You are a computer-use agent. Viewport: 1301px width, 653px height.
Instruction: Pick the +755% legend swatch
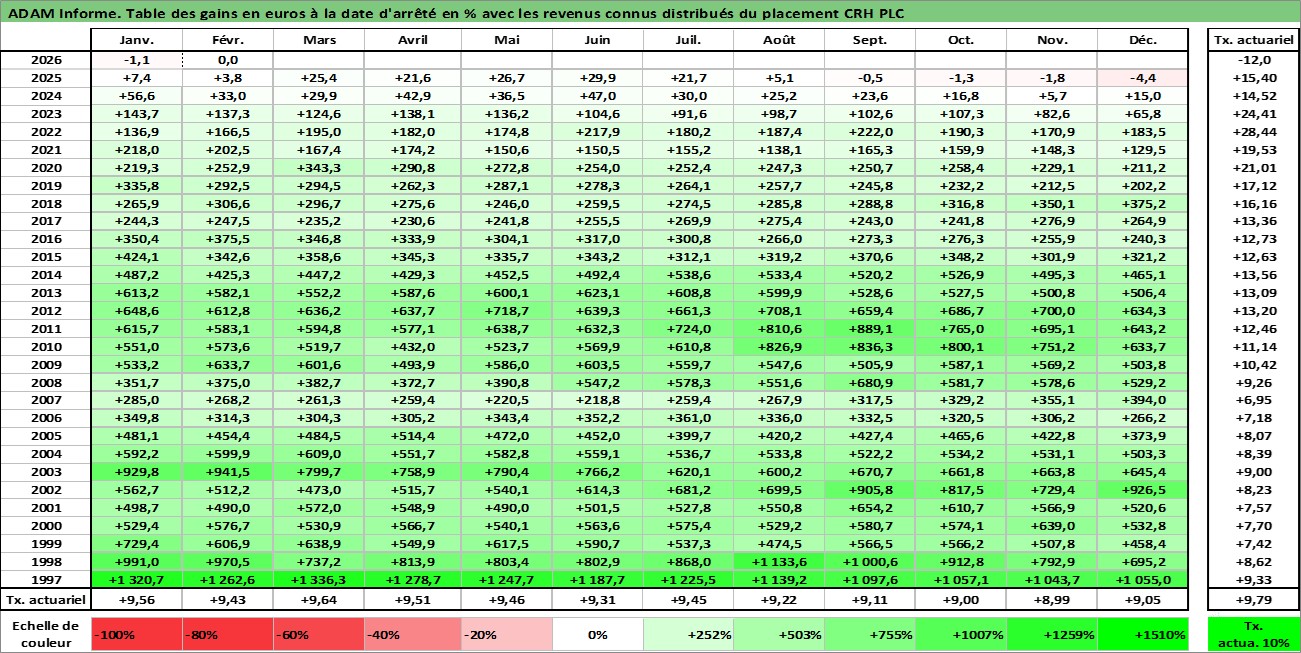pyautogui.click(x=870, y=634)
